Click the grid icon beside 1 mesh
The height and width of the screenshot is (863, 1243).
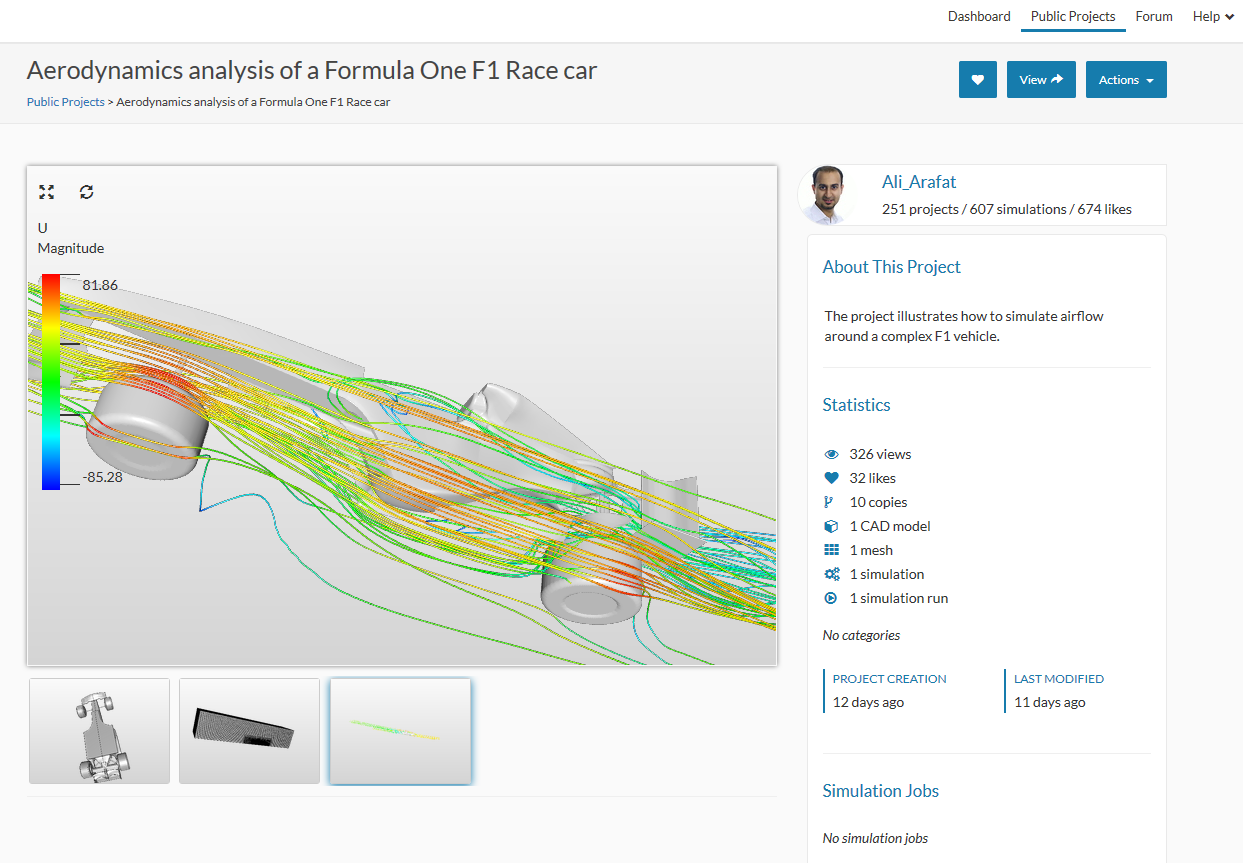(x=831, y=550)
